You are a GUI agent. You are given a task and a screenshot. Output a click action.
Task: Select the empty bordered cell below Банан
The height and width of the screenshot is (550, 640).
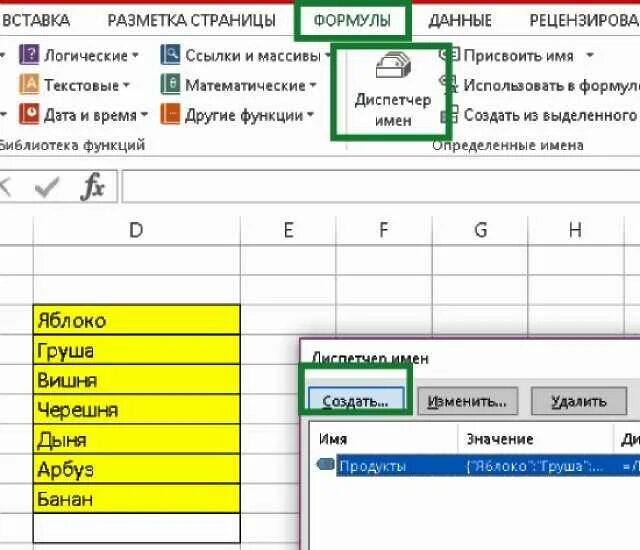tap(136, 528)
